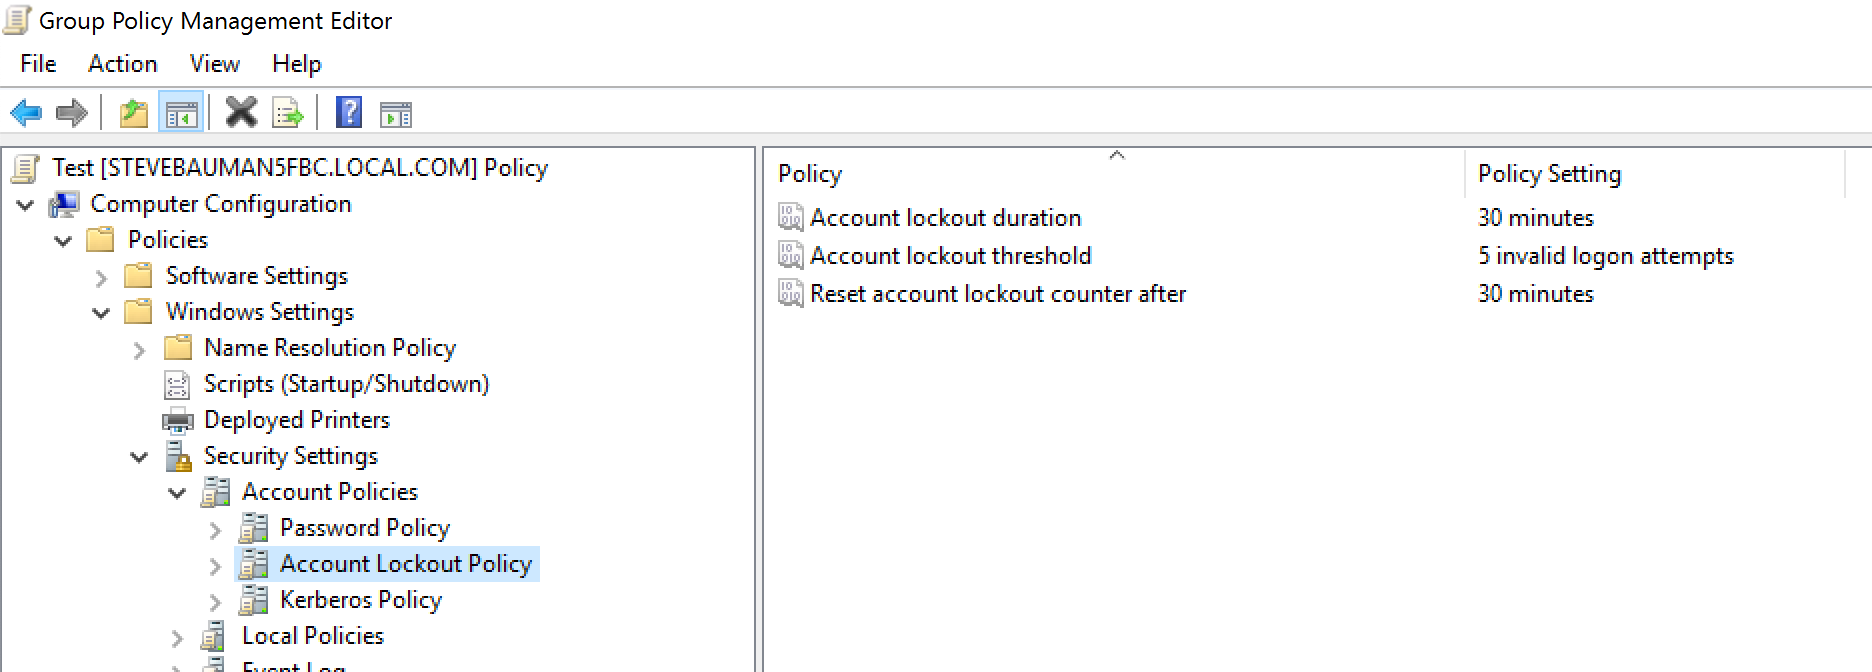
Task: Open Help using the question mark icon
Action: (346, 112)
